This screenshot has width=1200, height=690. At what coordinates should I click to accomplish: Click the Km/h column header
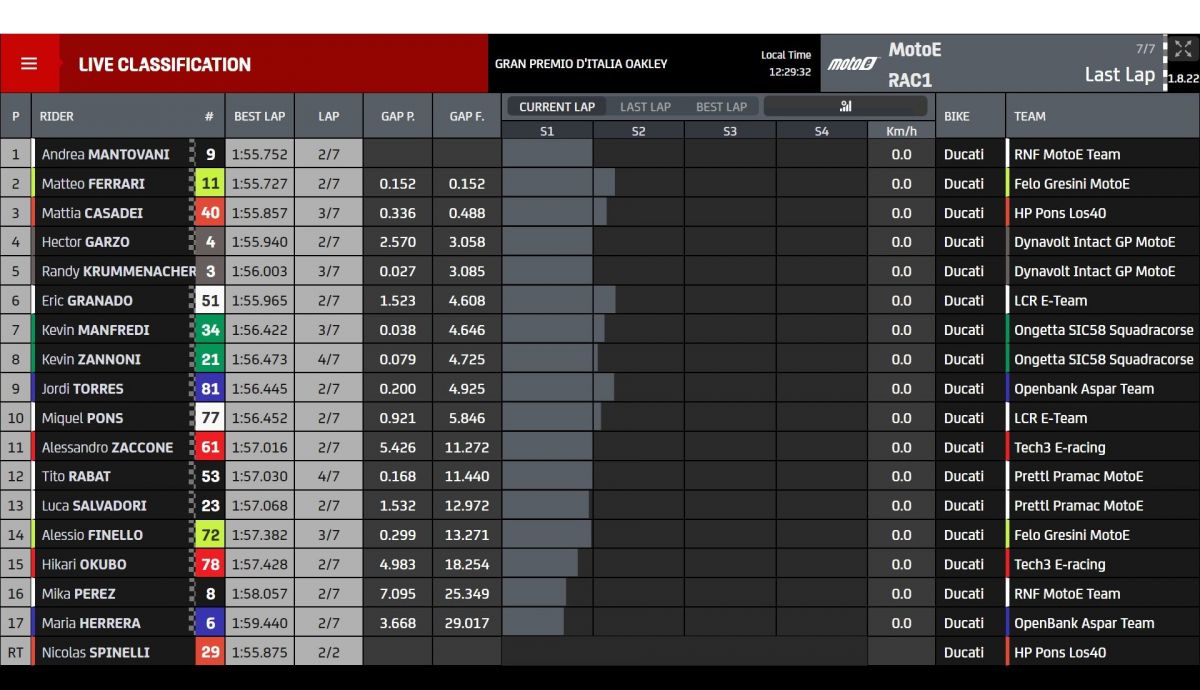pos(901,131)
